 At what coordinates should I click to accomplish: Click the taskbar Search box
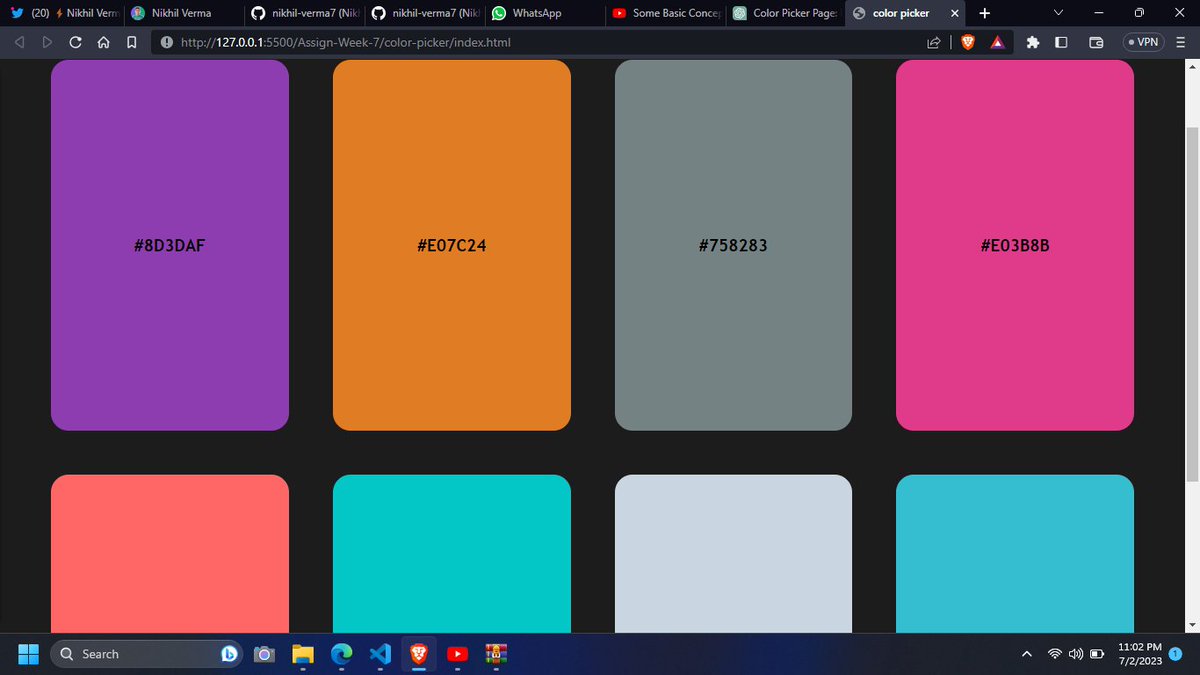click(146, 654)
